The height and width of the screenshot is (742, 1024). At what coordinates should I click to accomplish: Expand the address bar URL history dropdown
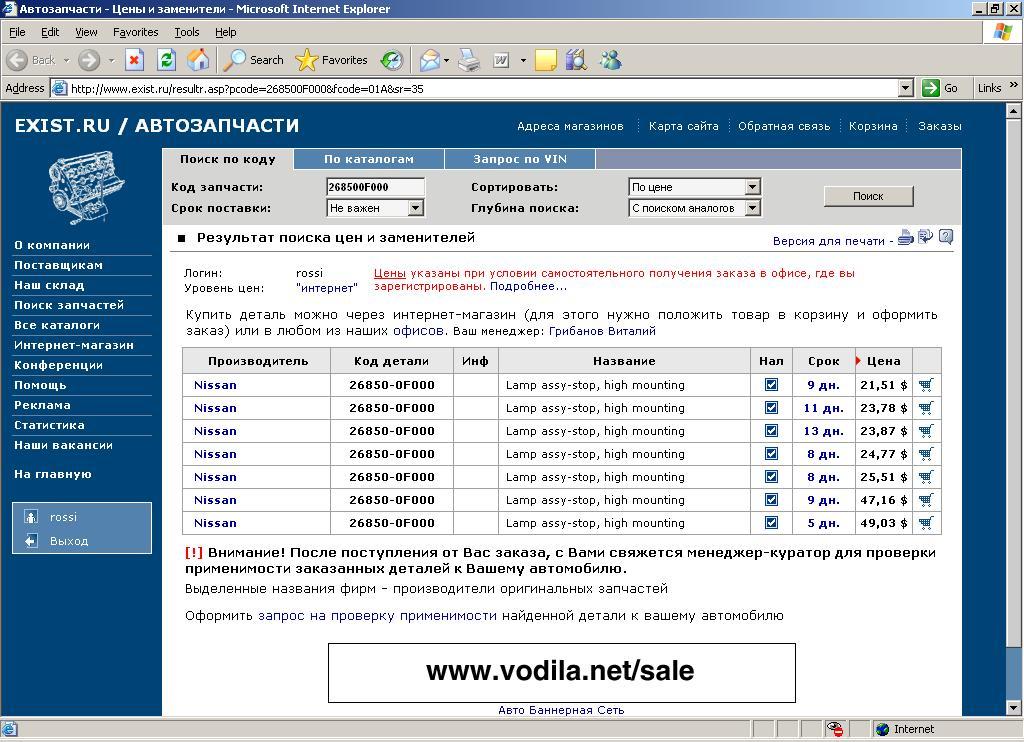click(905, 88)
